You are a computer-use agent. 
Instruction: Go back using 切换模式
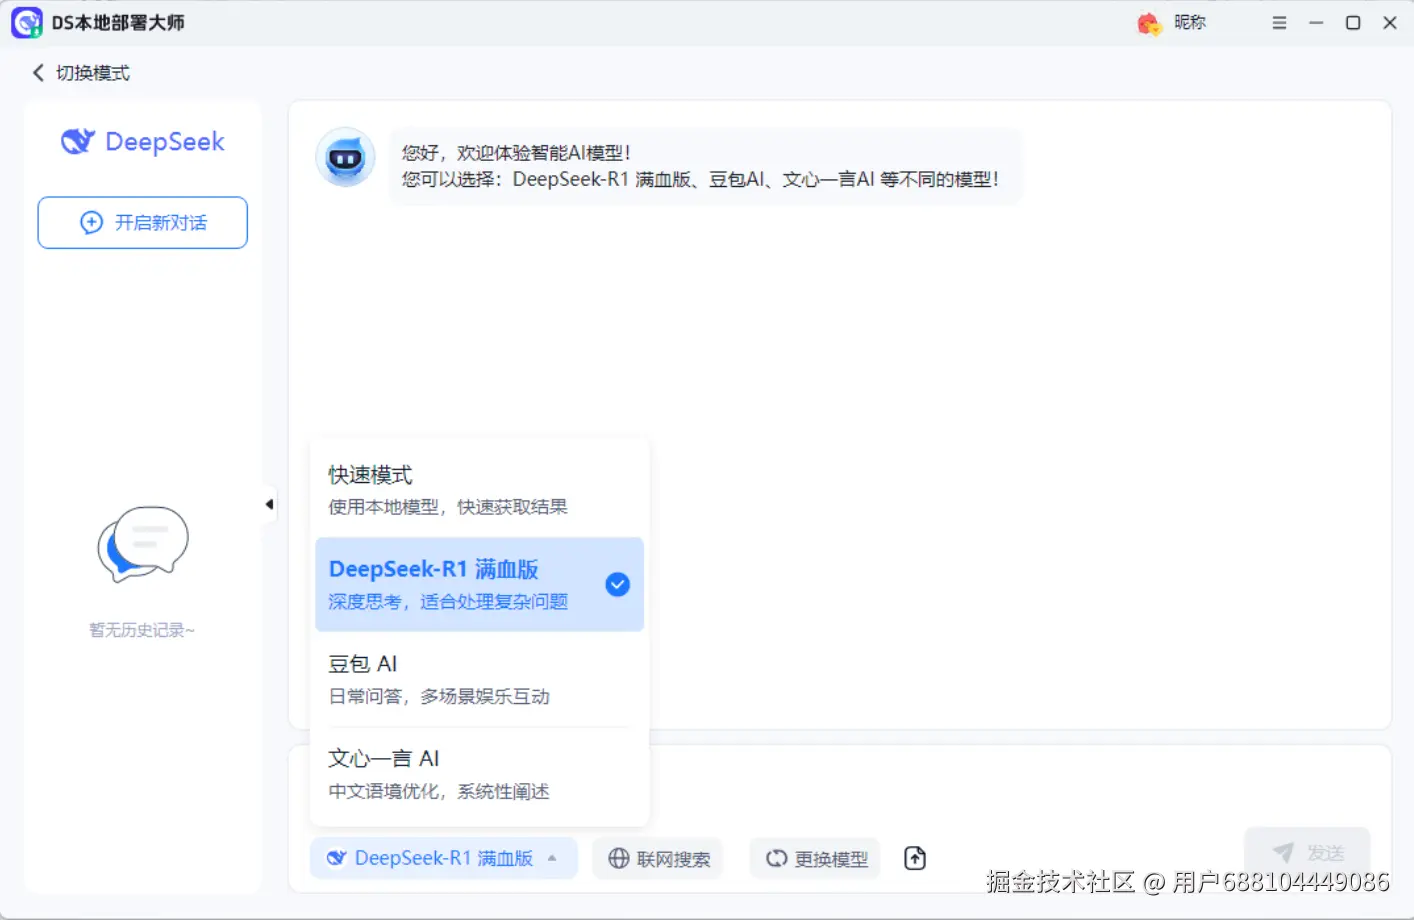point(80,72)
